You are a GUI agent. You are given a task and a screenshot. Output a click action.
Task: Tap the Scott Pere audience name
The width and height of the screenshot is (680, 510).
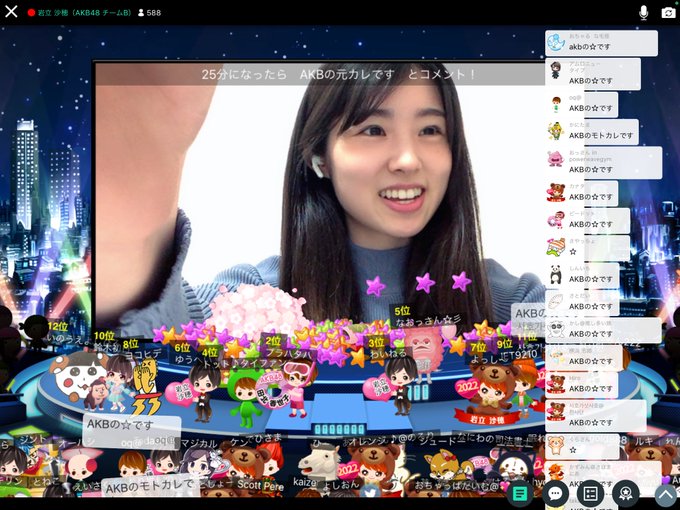click(x=261, y=485)
